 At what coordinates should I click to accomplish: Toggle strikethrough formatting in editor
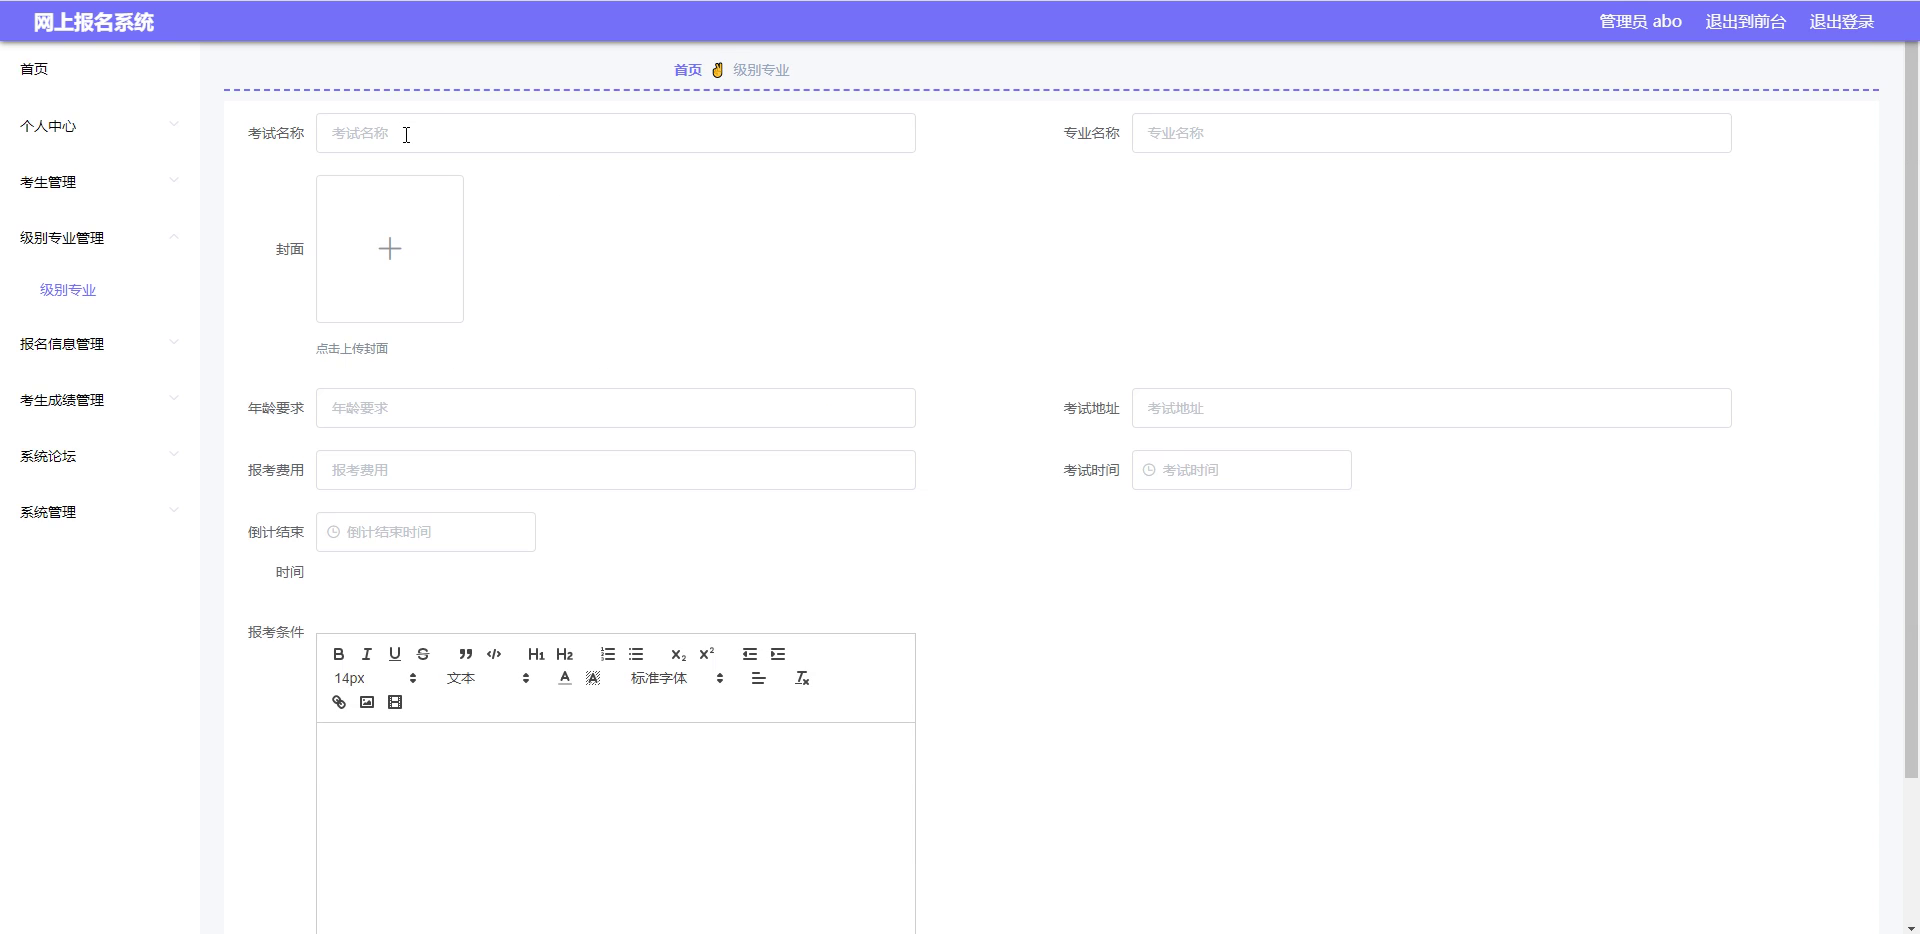click(x=423, y=654)
